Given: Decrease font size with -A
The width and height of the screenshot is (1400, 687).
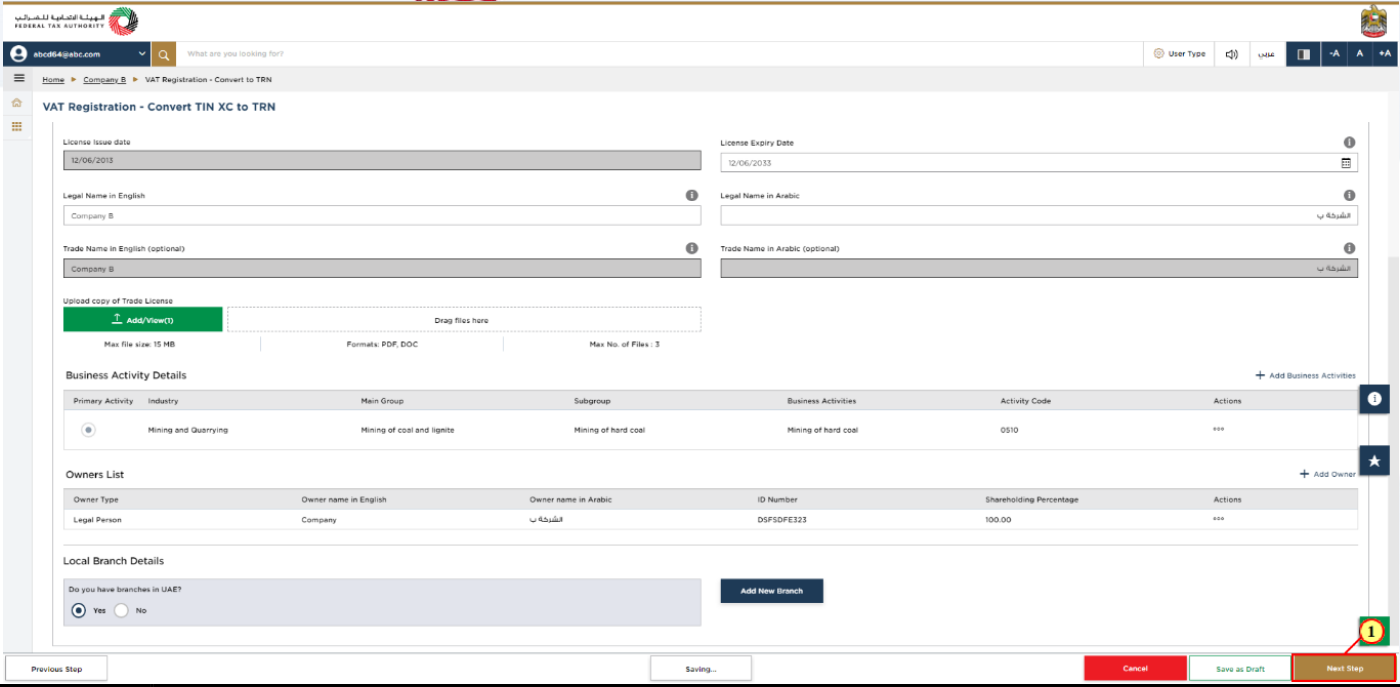Looking at the screenshot, I should [x=1334, y=54].
